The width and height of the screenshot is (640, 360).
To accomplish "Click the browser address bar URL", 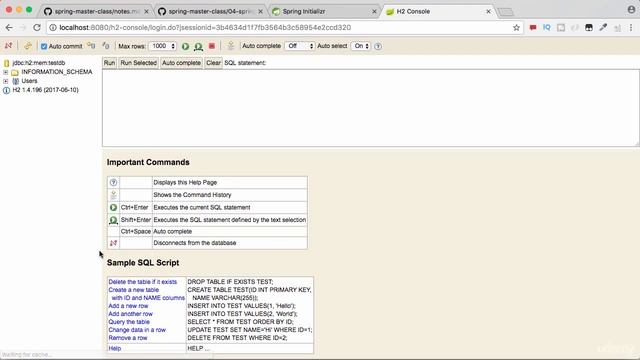I will click(205, 27).
